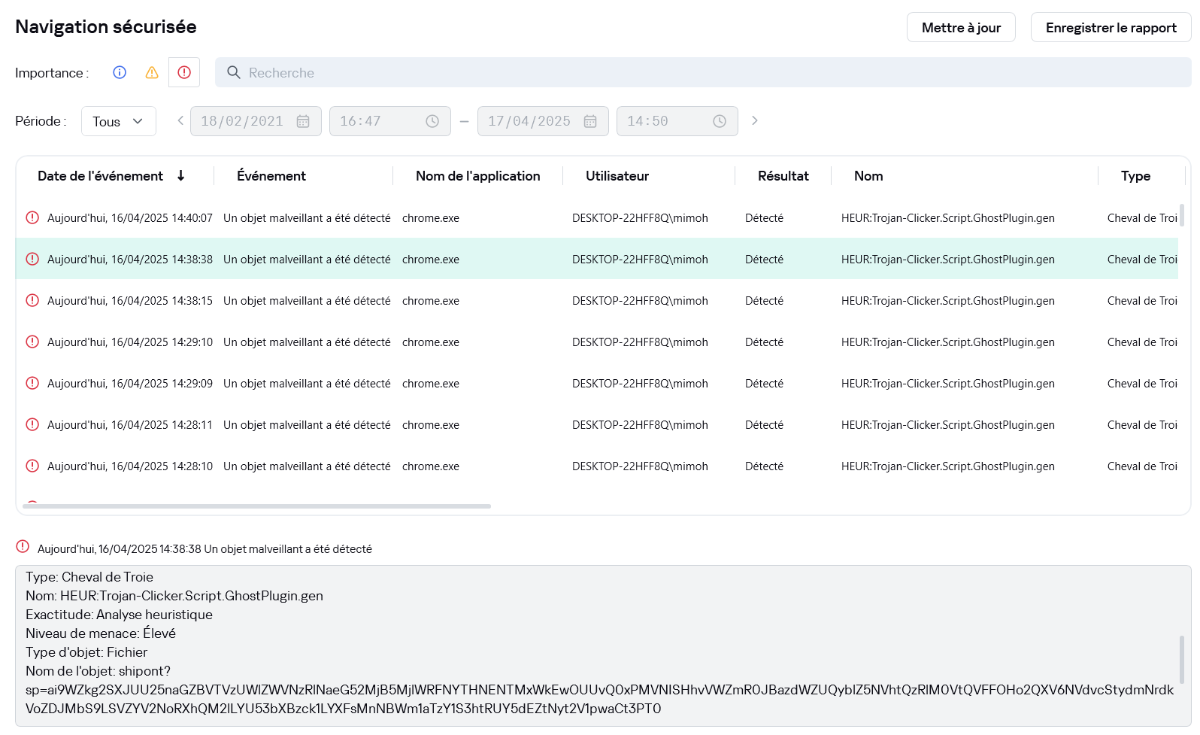Open calendar for start date 18/02/2021
This screenshot has width=1200, height=735.
click(303, 121)
